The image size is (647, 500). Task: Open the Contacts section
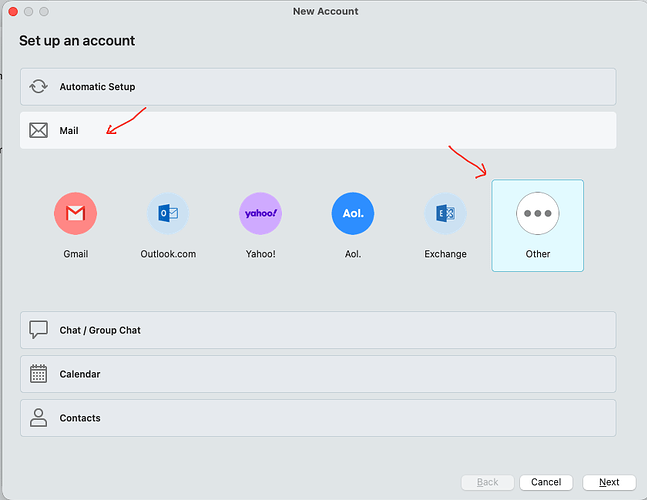point(318,417)
